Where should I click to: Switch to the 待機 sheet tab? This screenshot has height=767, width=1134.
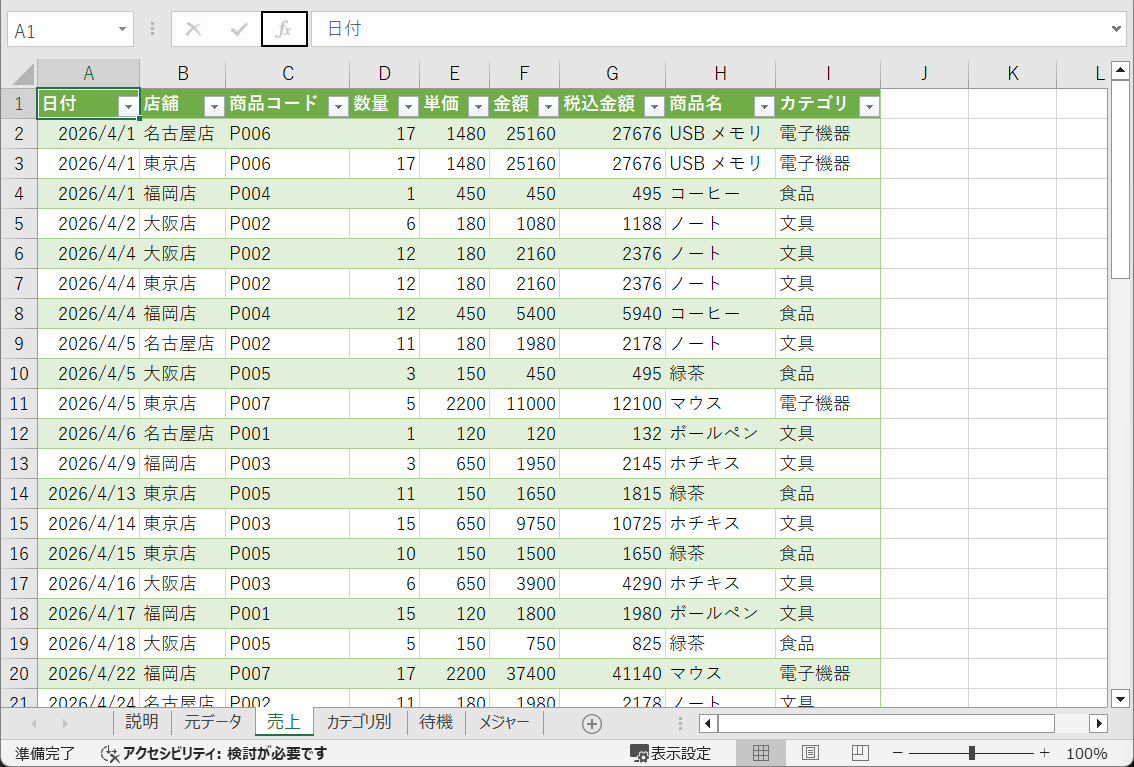click(x=435, y=722)
